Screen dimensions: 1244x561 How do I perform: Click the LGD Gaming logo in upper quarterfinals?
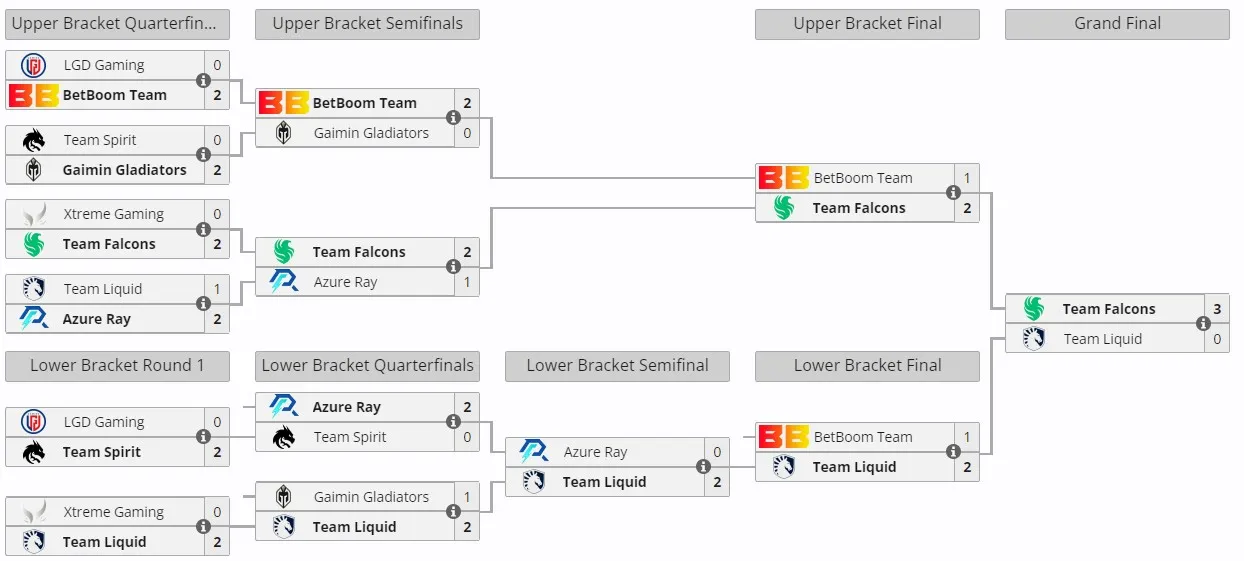33,66
